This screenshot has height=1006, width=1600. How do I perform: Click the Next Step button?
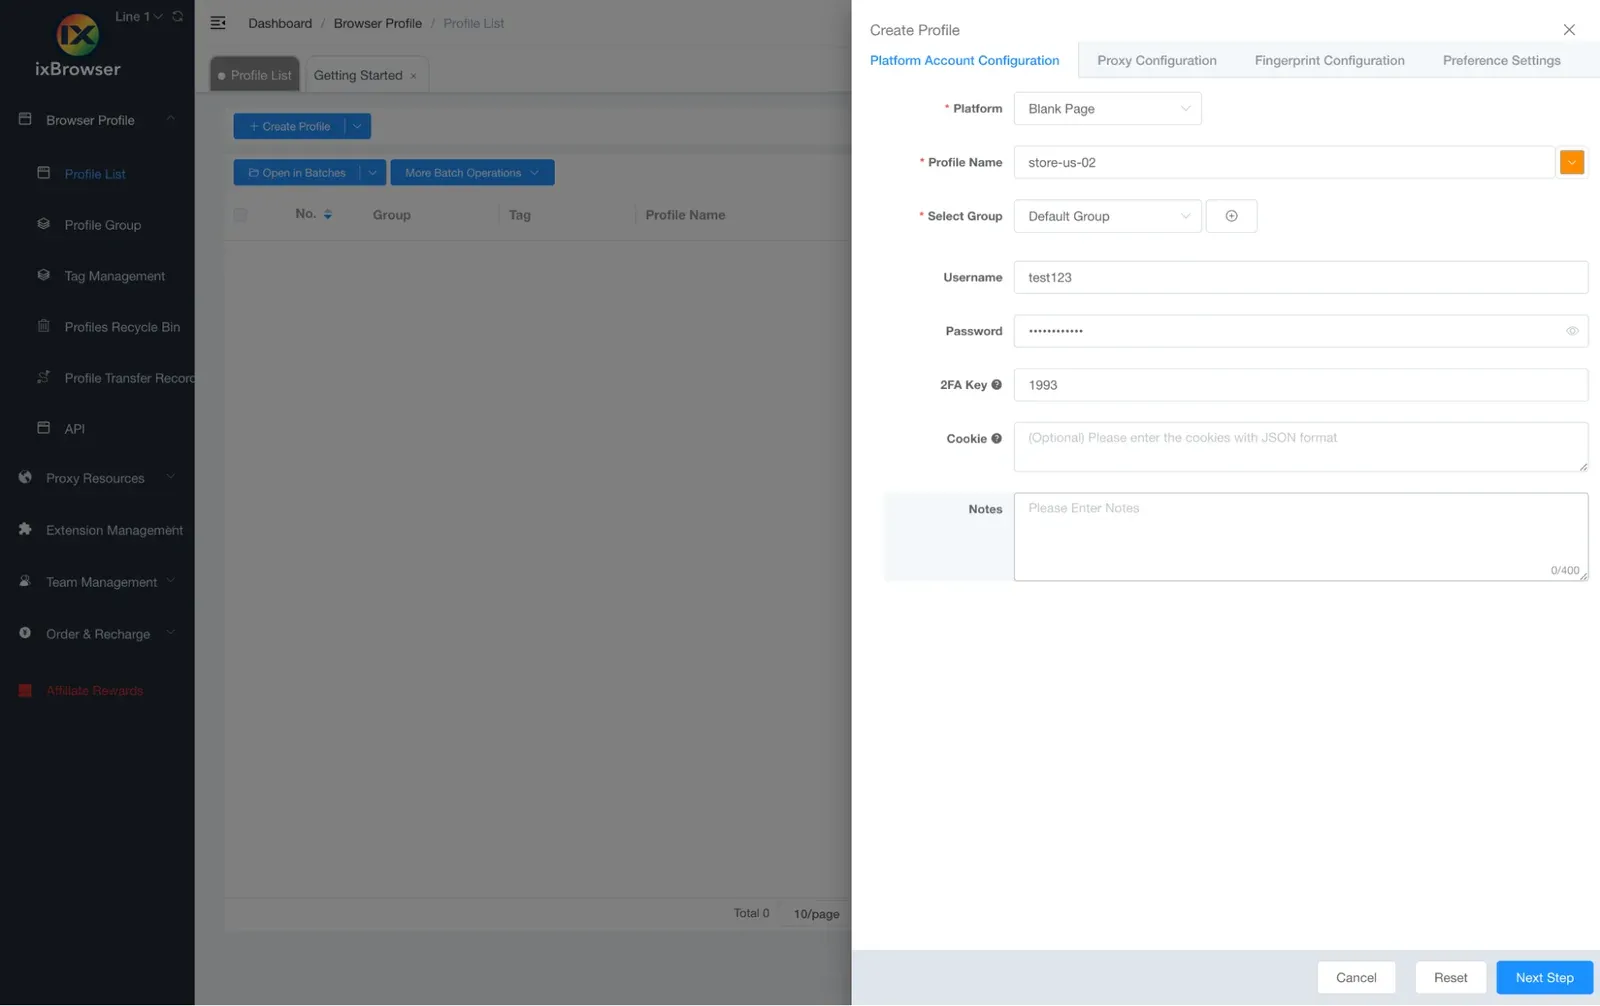(x=1544, y=977)
